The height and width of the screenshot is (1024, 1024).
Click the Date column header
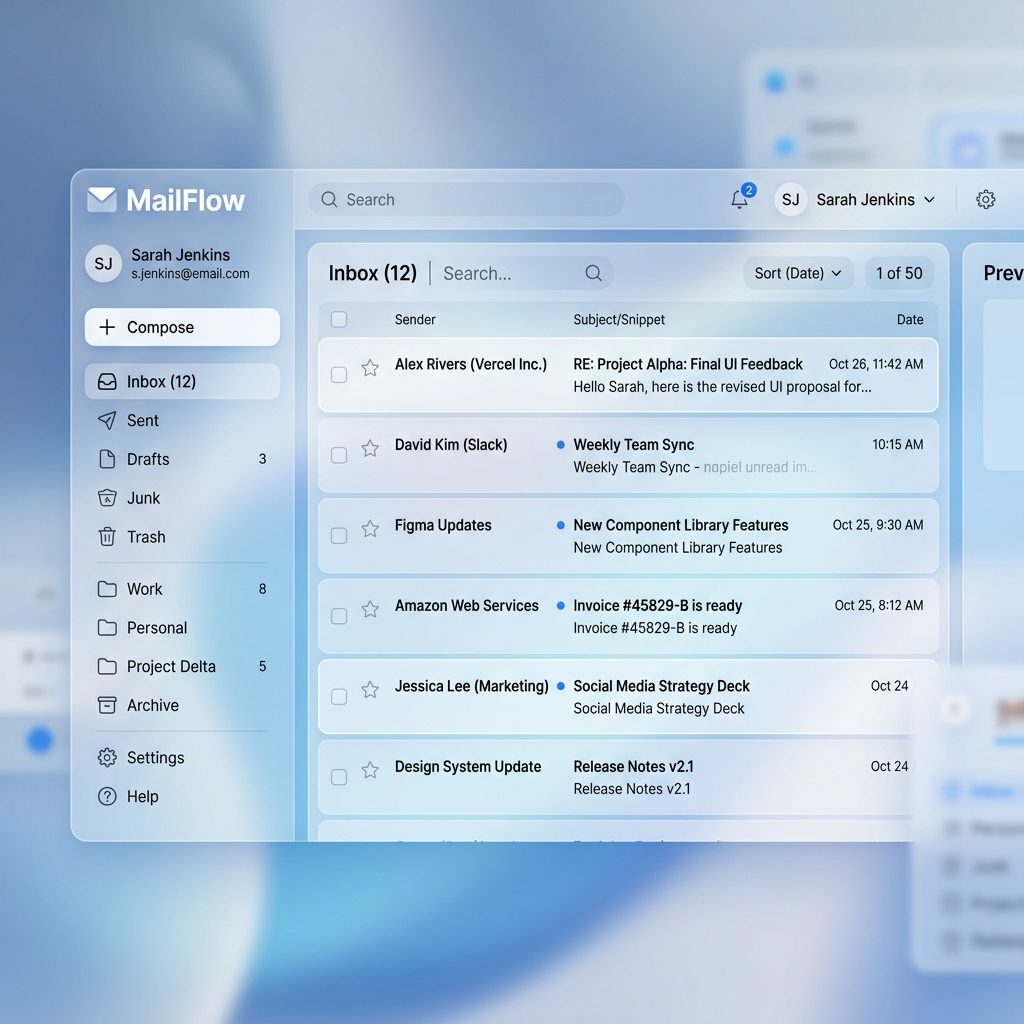910,319
